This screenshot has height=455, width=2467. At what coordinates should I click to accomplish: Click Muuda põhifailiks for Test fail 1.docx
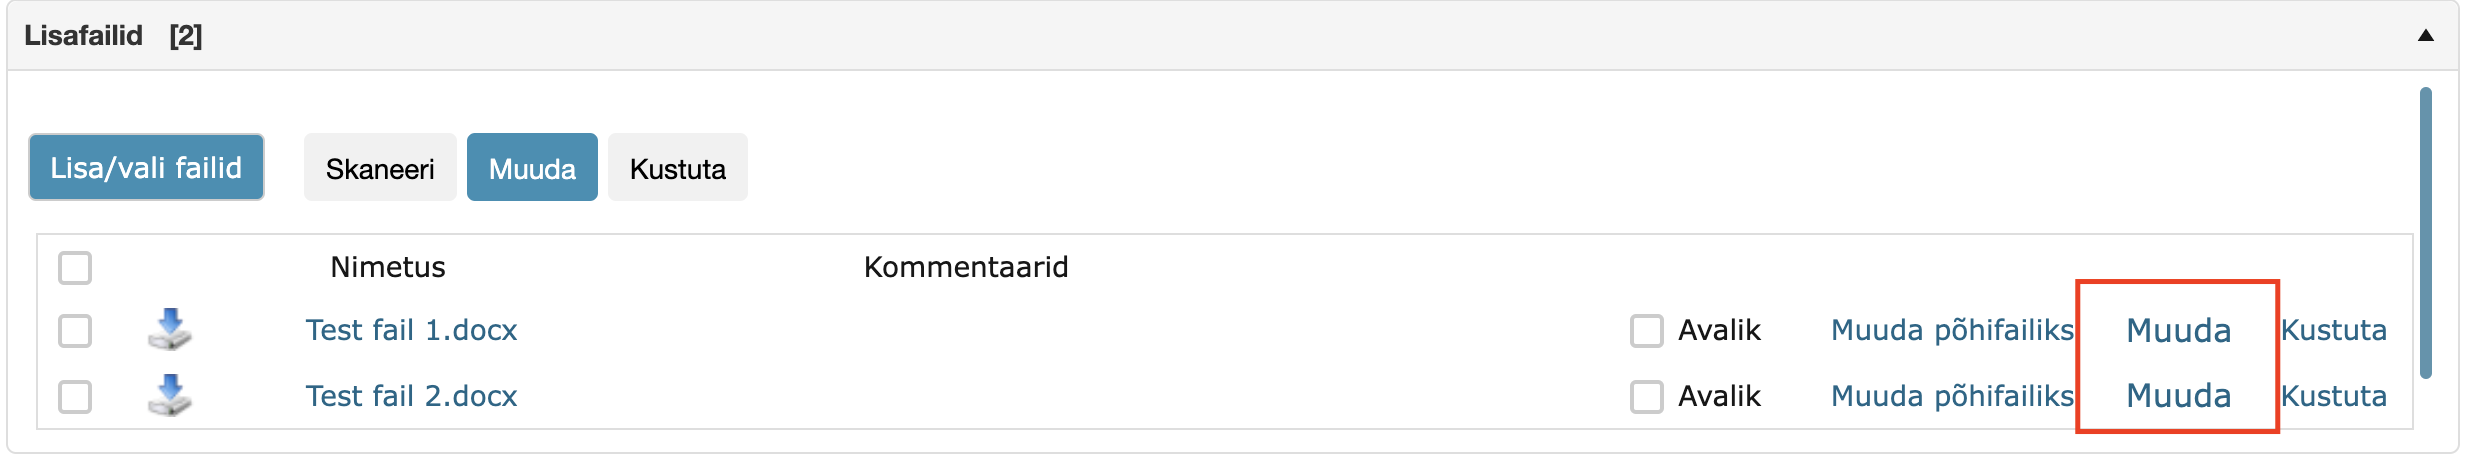click(x=1952, y=330)
